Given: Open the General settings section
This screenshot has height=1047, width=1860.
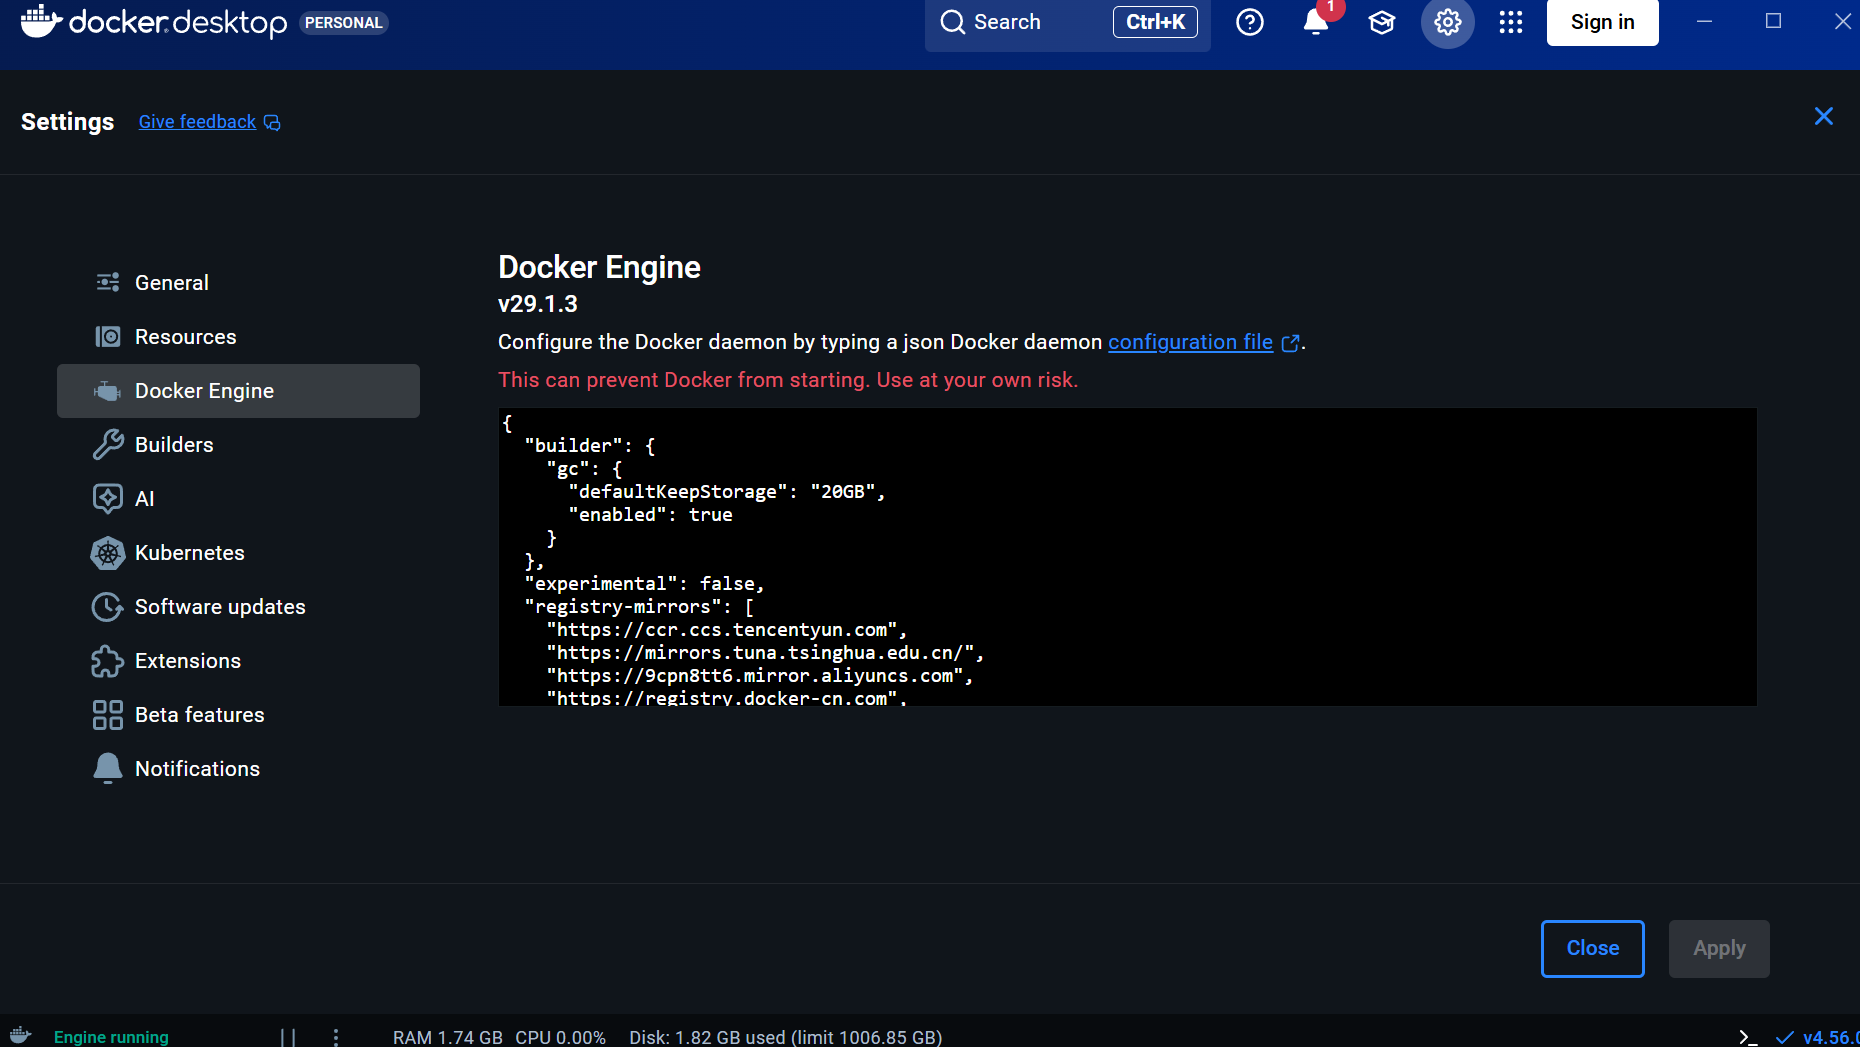Looking at the screenshot, I should tap(238, 283).
